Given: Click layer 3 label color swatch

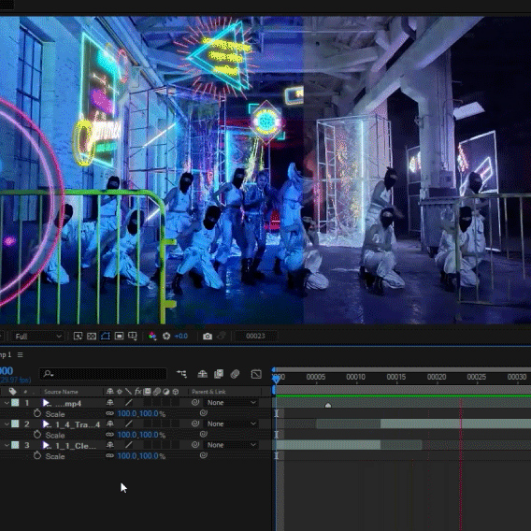Looking at the screenshot, I should click(15, 445).
